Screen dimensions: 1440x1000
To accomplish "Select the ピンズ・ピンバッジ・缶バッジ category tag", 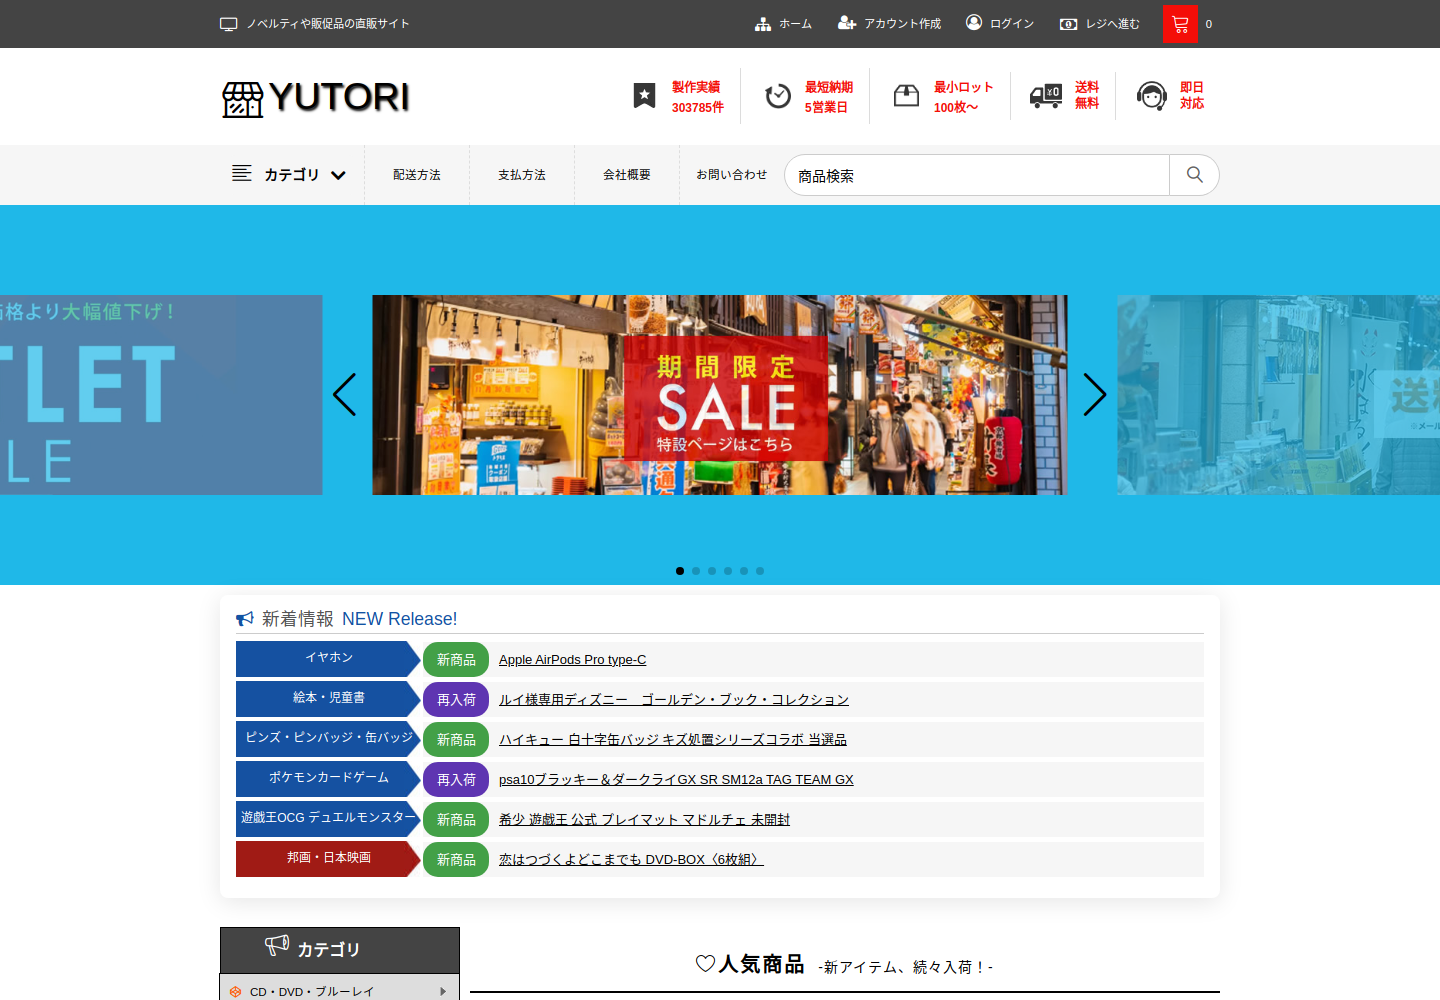I will click(328, 739).
